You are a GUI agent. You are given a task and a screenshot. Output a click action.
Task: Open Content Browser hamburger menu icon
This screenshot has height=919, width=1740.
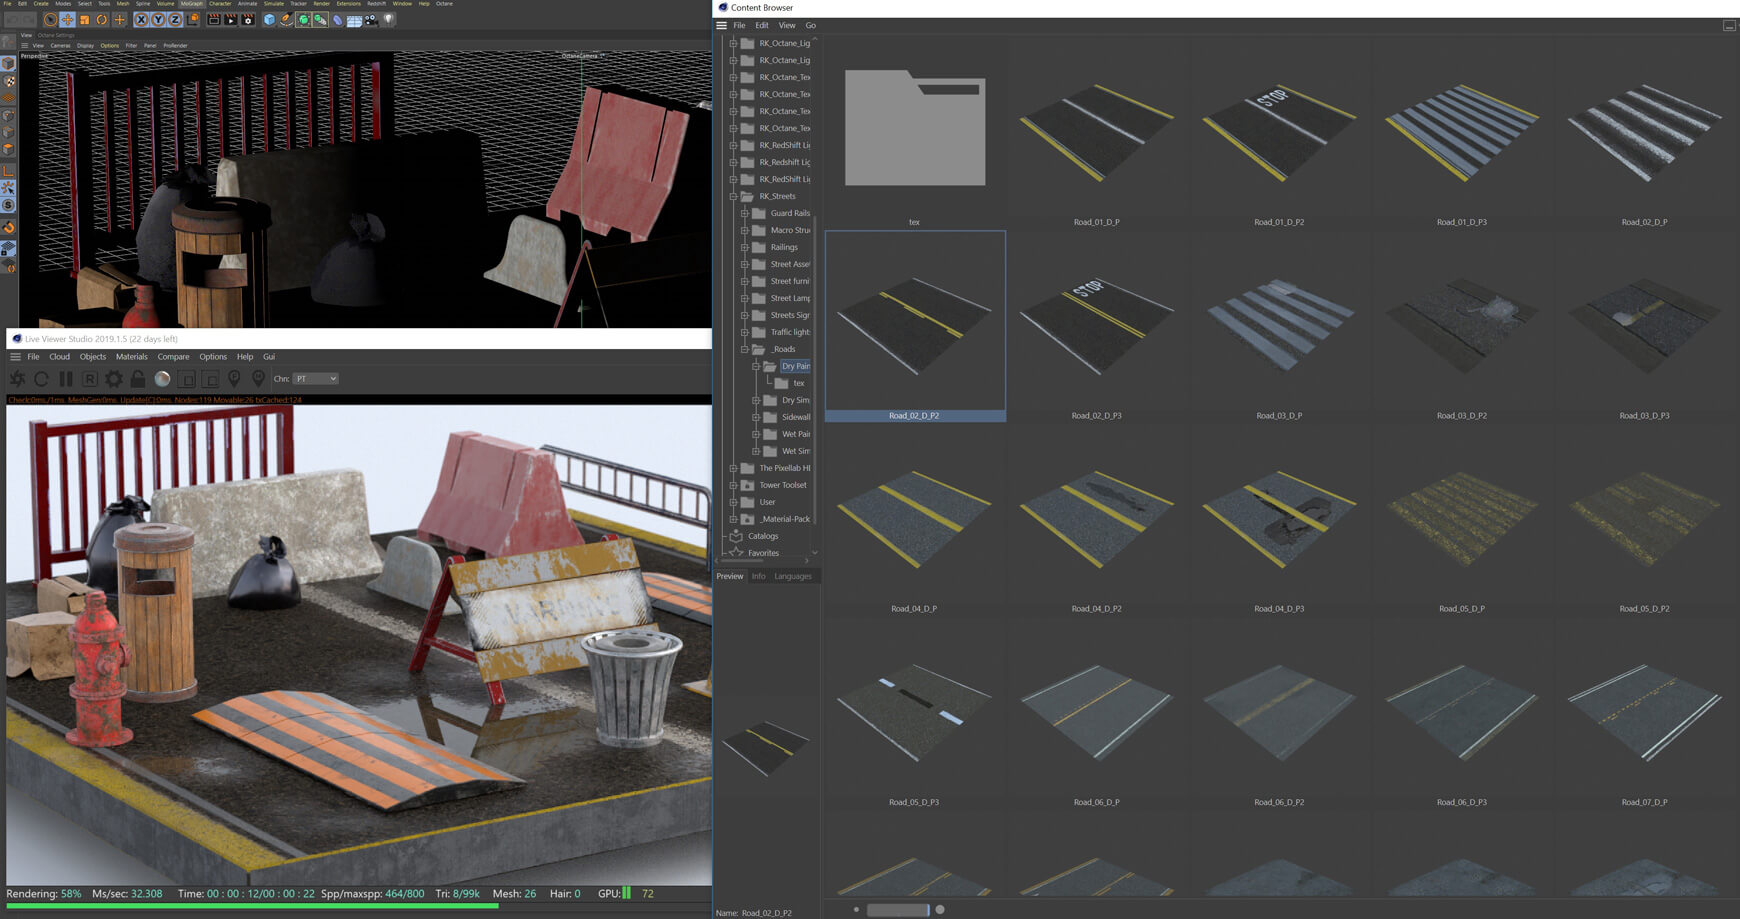click(722, 25)
